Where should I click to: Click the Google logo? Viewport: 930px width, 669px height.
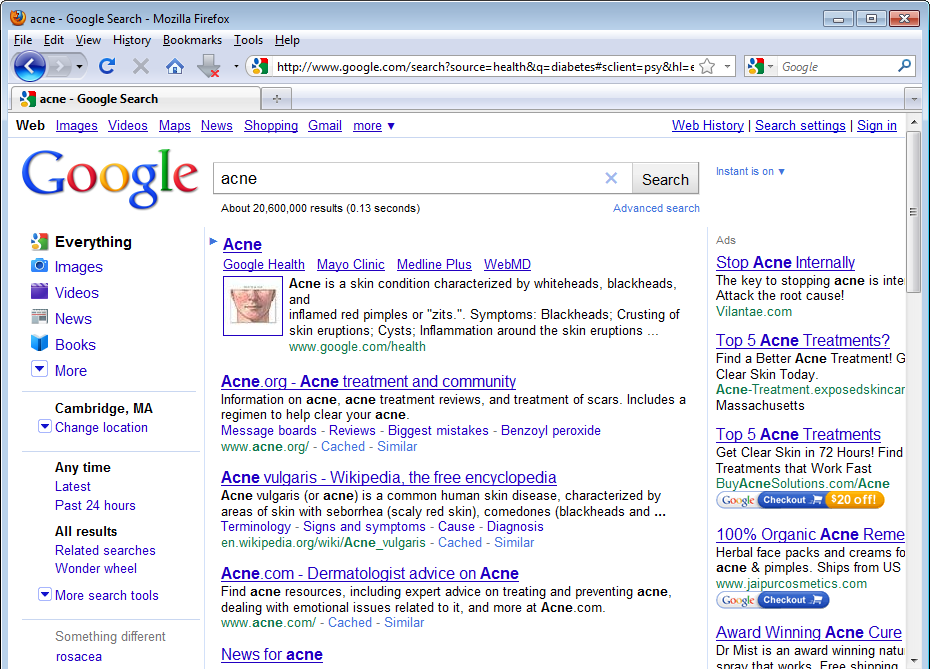[x=110, y=178]
